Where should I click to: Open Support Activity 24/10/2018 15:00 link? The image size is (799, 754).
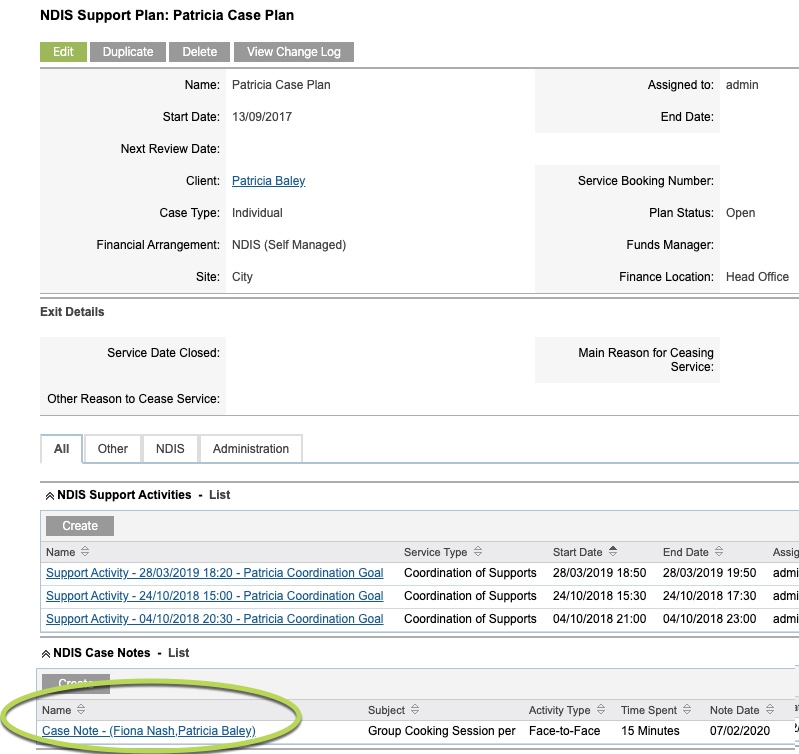click(215, 596)
